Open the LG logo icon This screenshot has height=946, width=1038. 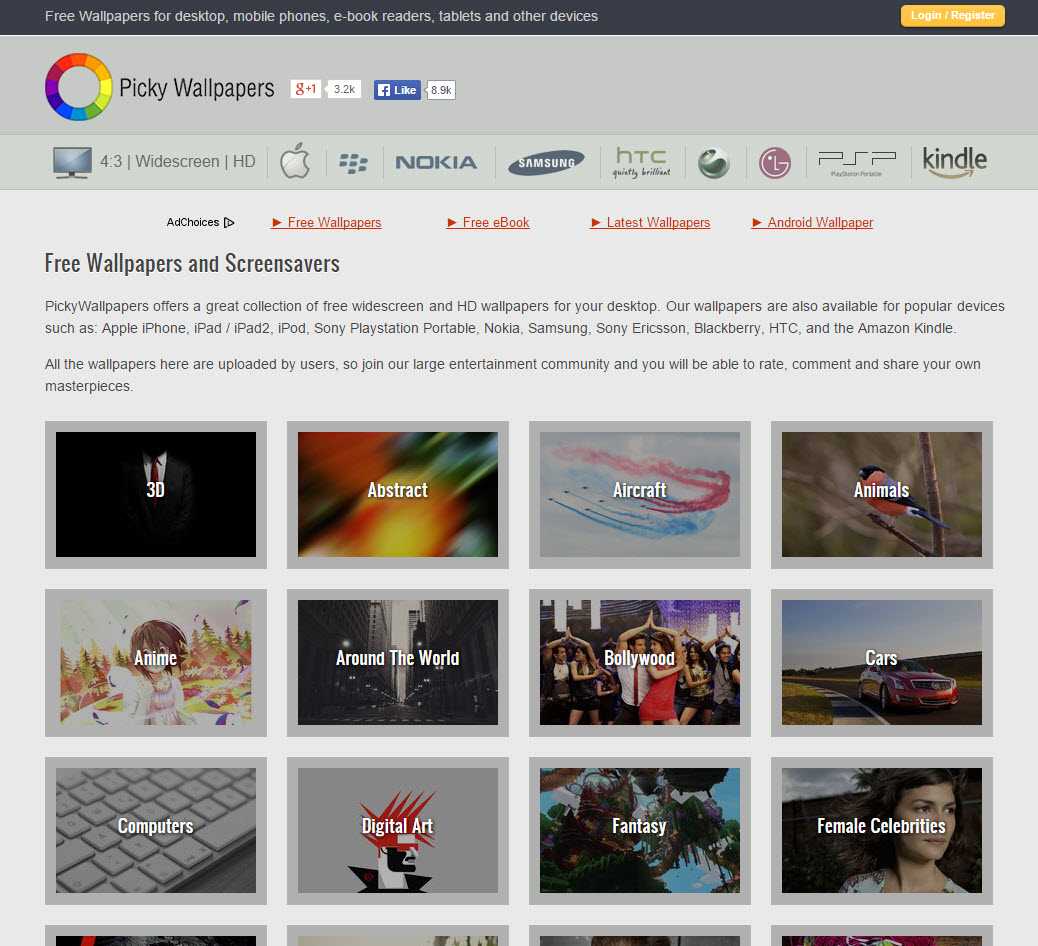point(774,162)
